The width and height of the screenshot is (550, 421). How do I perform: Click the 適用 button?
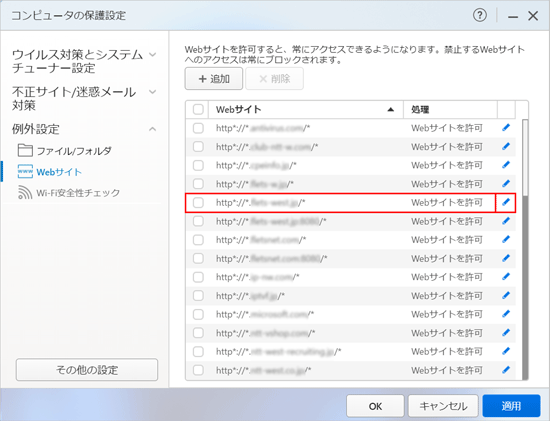[x=511, y=406]
